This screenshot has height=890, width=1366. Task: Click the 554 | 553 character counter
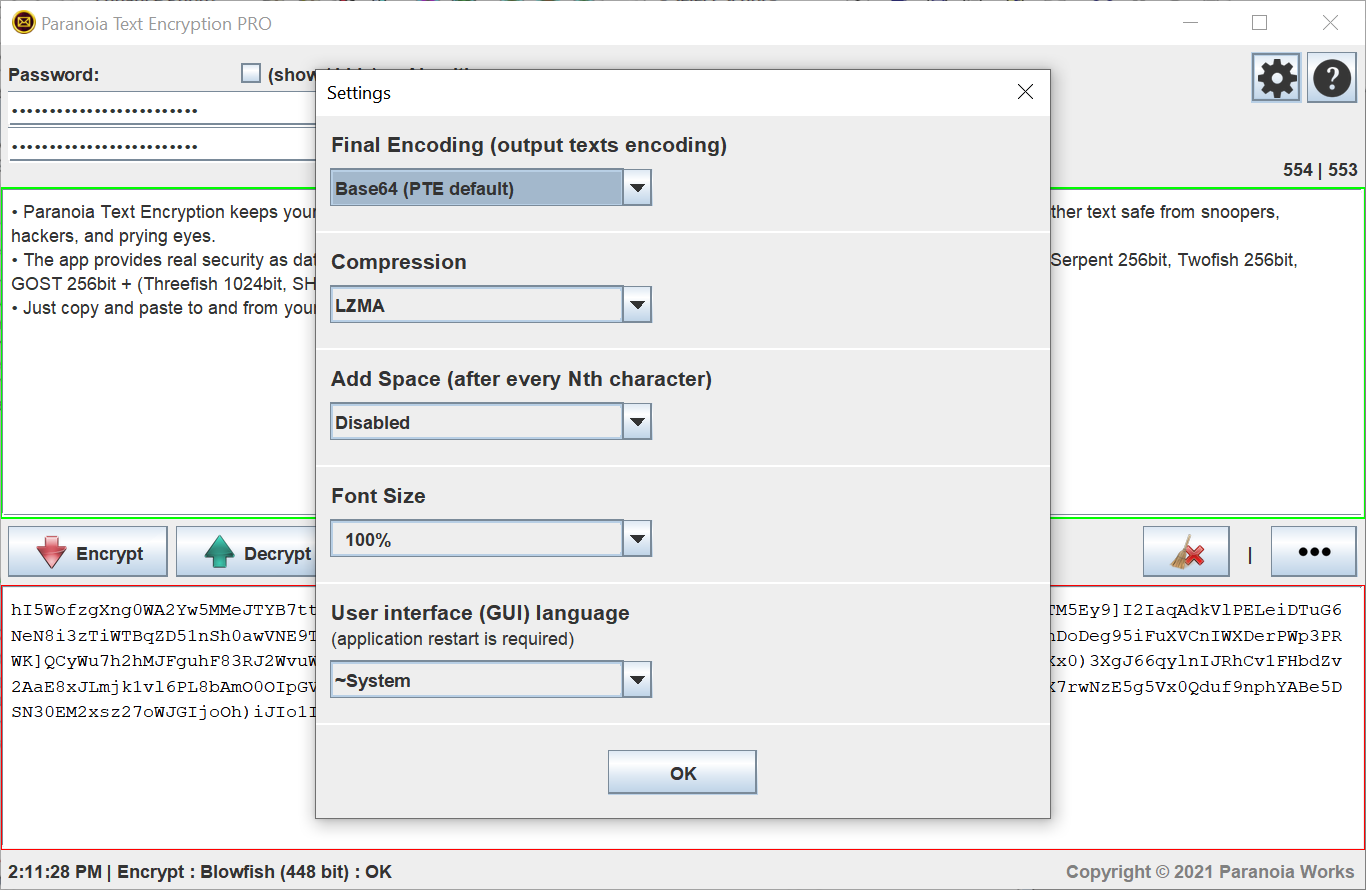[x=1320, y=170]
